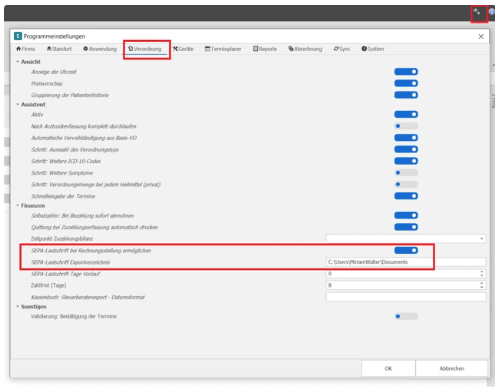499x390 pixels.
Task: Toggle Selbstzahler: Bei Bezahlung sofort abrechnen
Action: [406, 215]
